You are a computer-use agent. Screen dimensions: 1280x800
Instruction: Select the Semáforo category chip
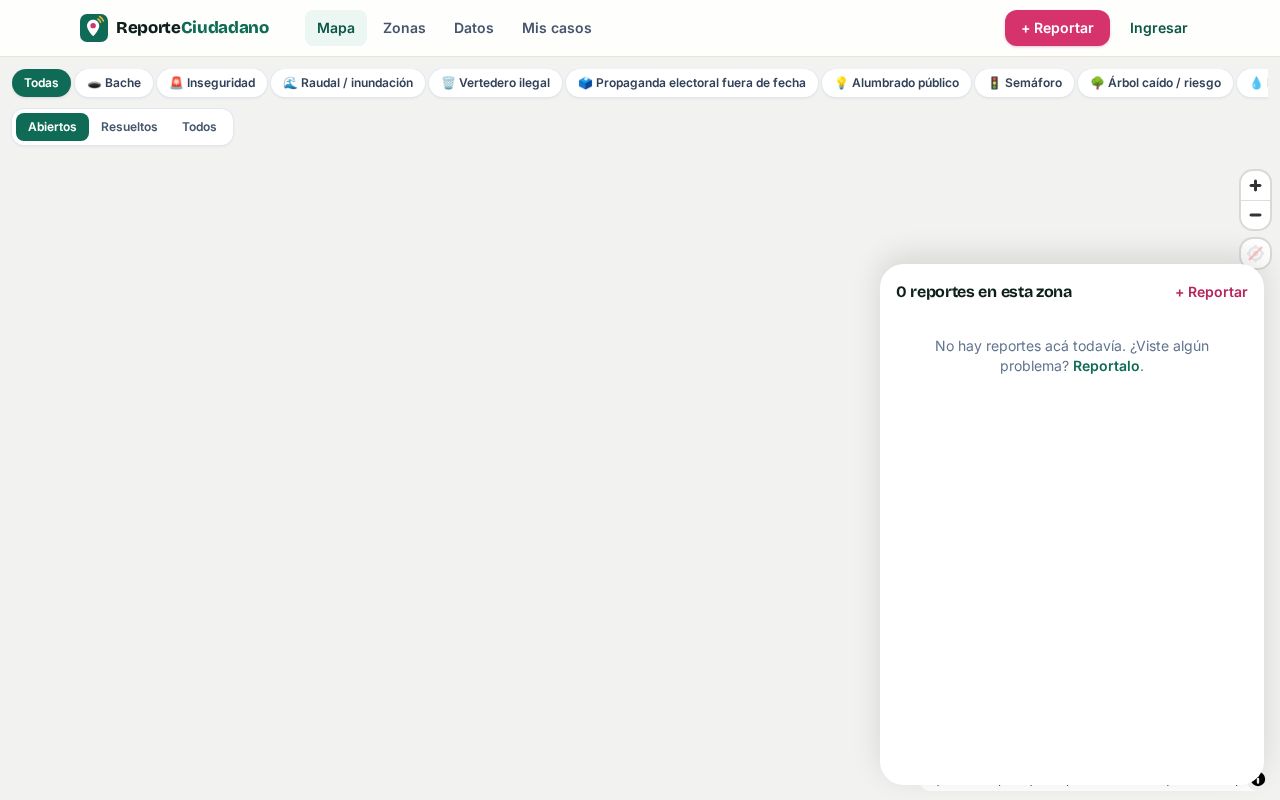point(1025,83)
